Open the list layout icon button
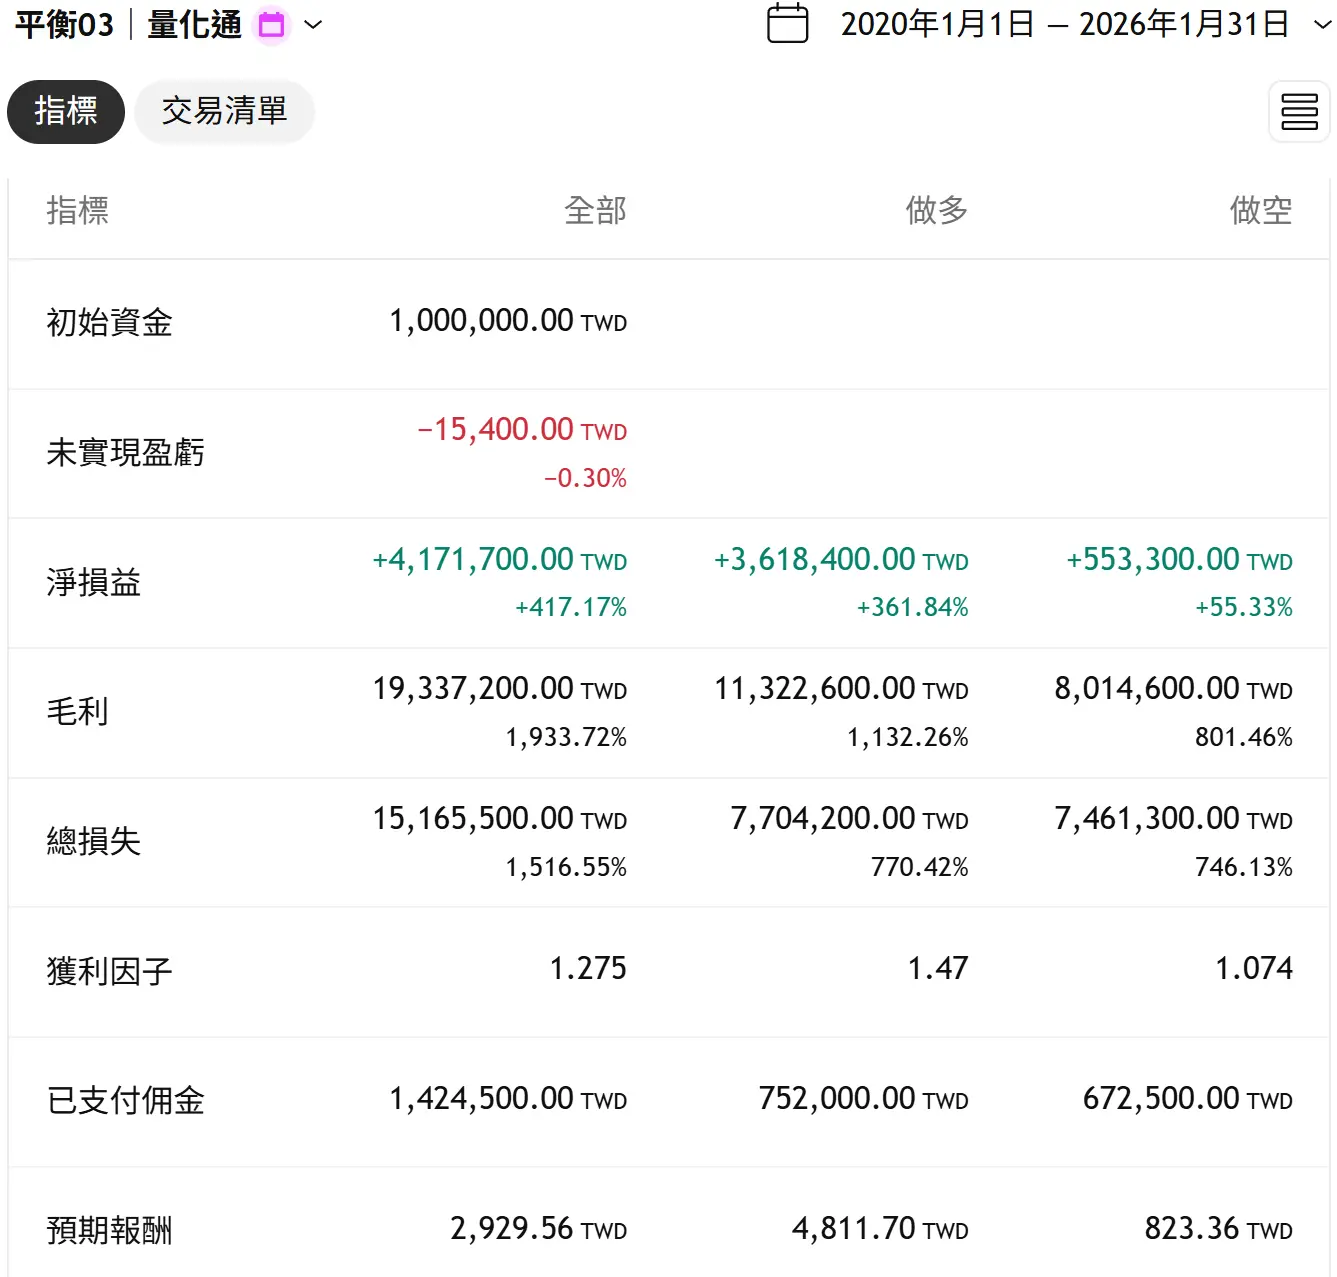Image resolution: width=1337 pixels, height=1277 pixels. pyautogui.click(x=1299, y=112)
